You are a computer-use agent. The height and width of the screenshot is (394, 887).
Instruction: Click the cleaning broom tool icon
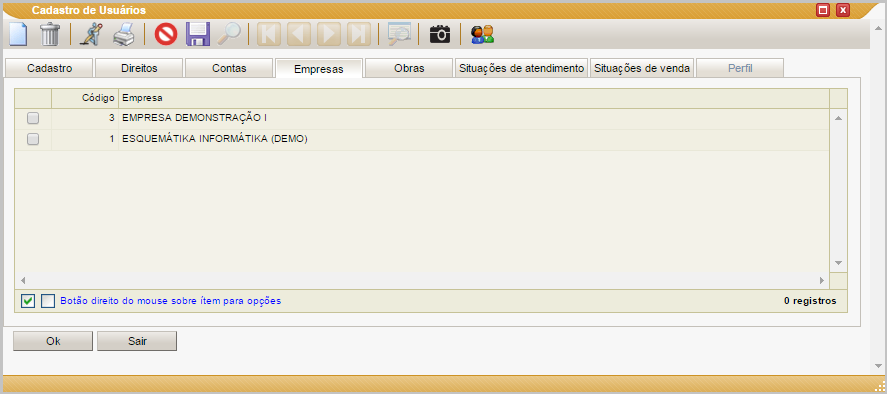tap(88, 35)
